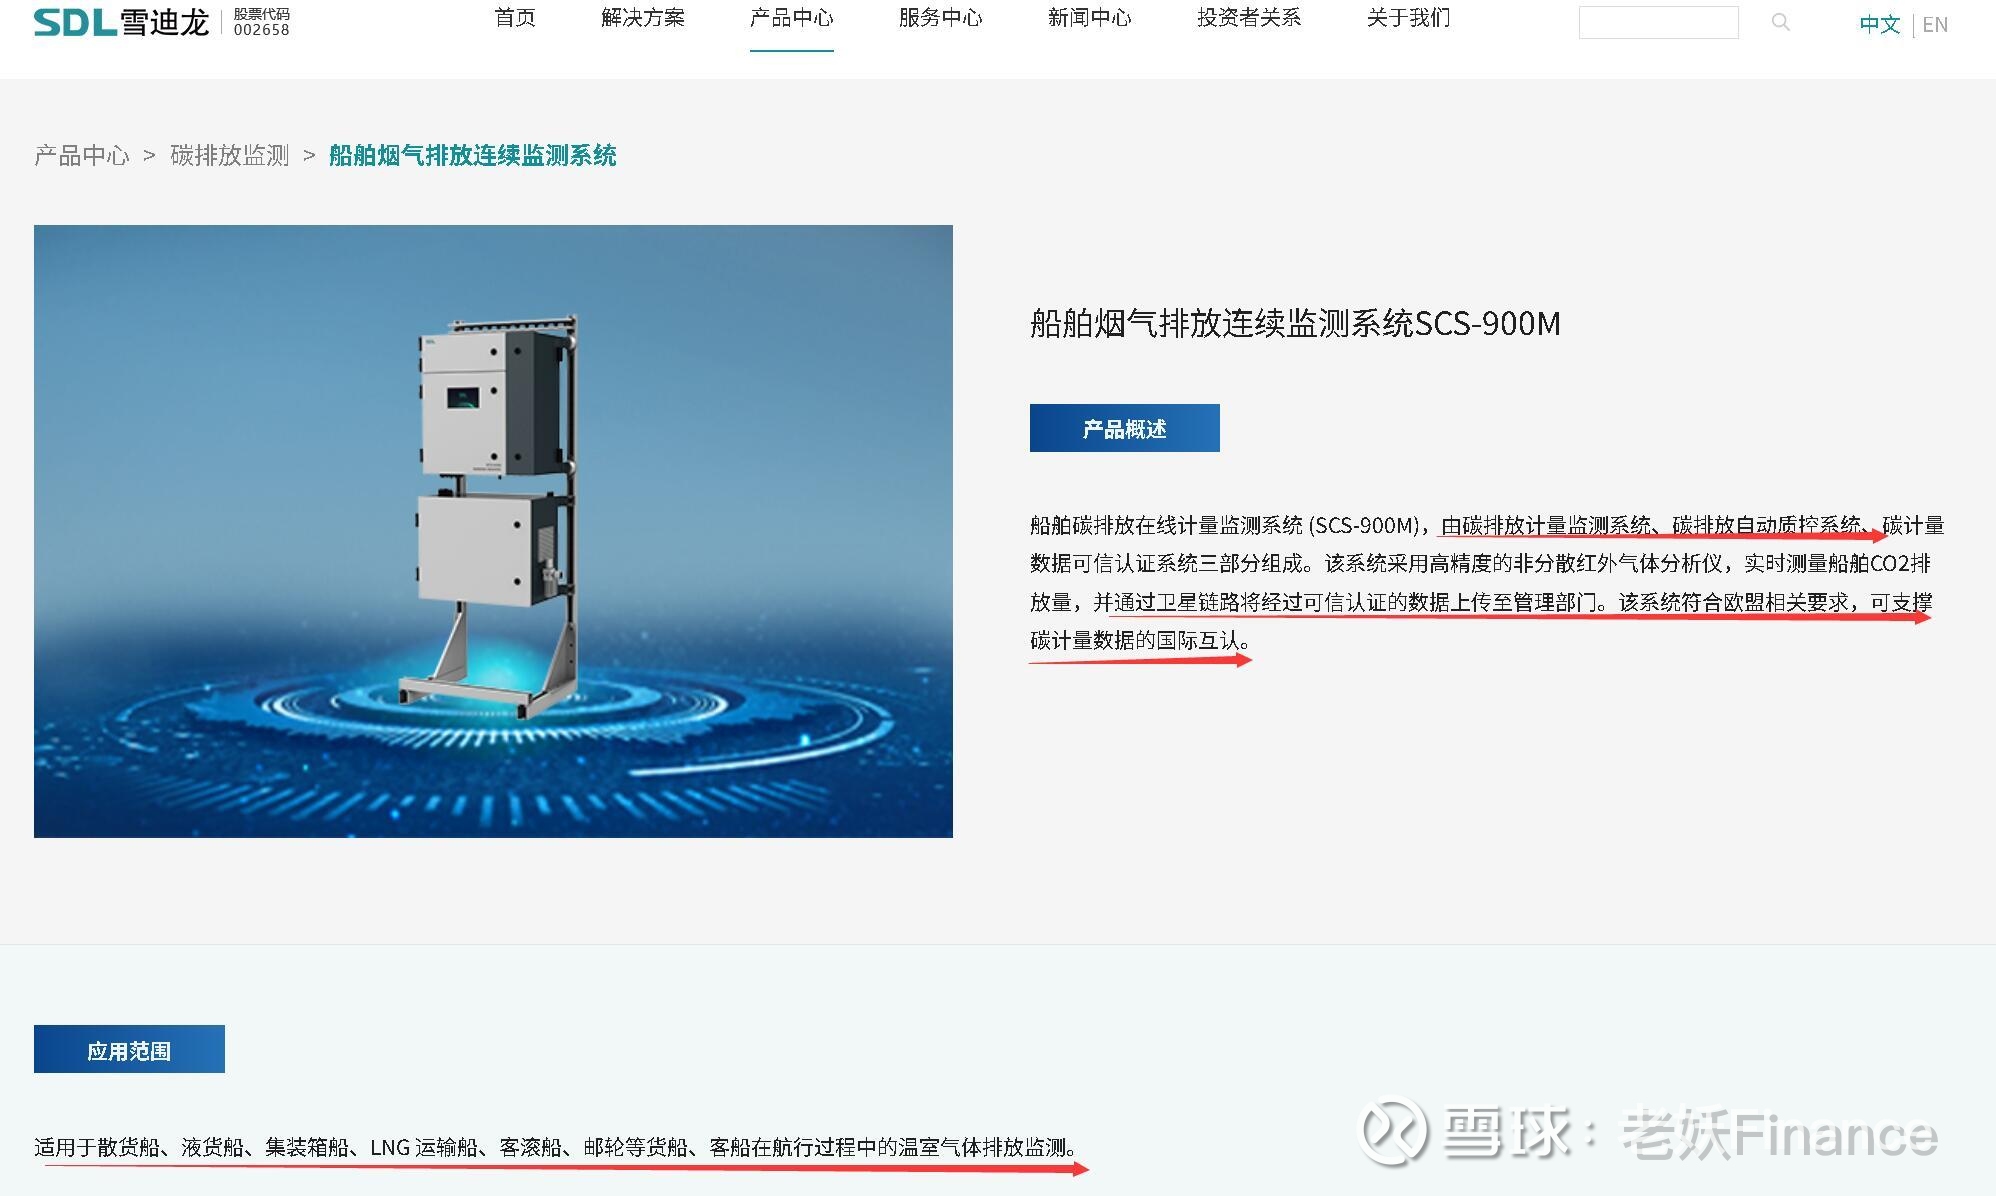This screenshot has height=1196, width=1996.
Task: Switch language to EN
Action: click(x=1935, y=24)
